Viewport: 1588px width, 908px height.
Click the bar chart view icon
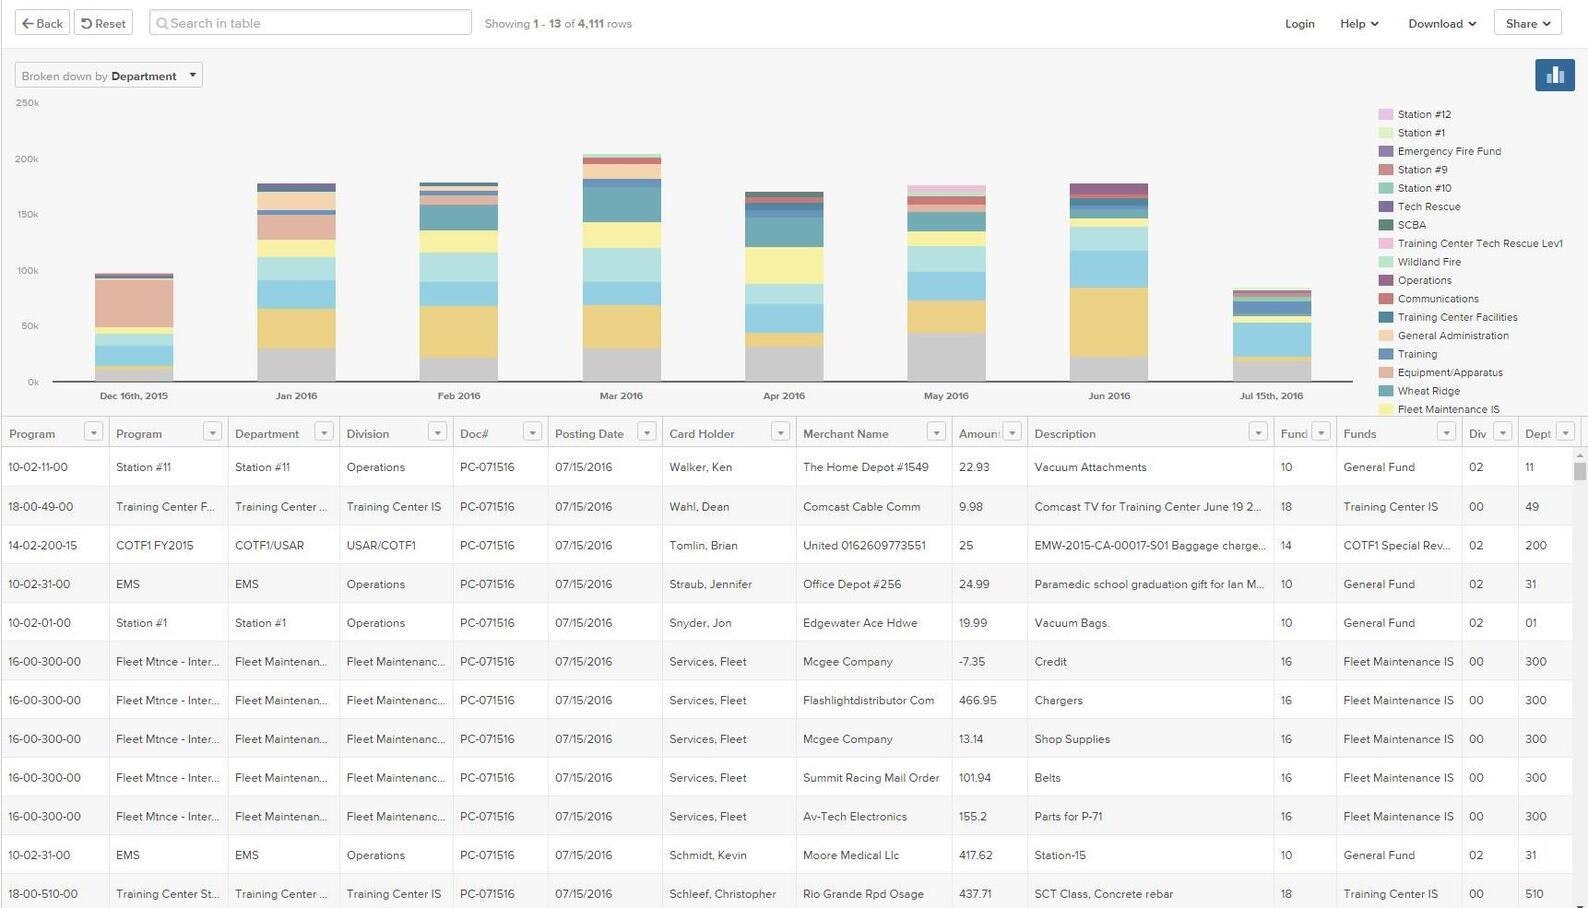coord(1554,75)
